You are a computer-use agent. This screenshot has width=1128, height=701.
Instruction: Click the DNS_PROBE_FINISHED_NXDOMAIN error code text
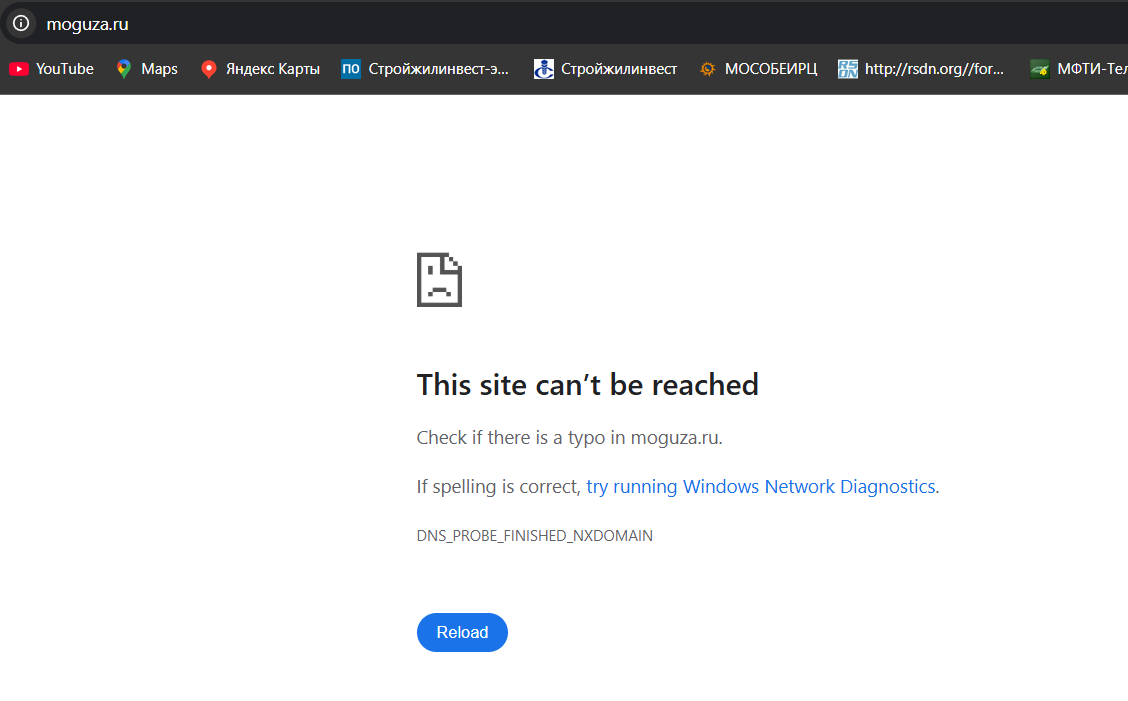[x=534, y=536]
